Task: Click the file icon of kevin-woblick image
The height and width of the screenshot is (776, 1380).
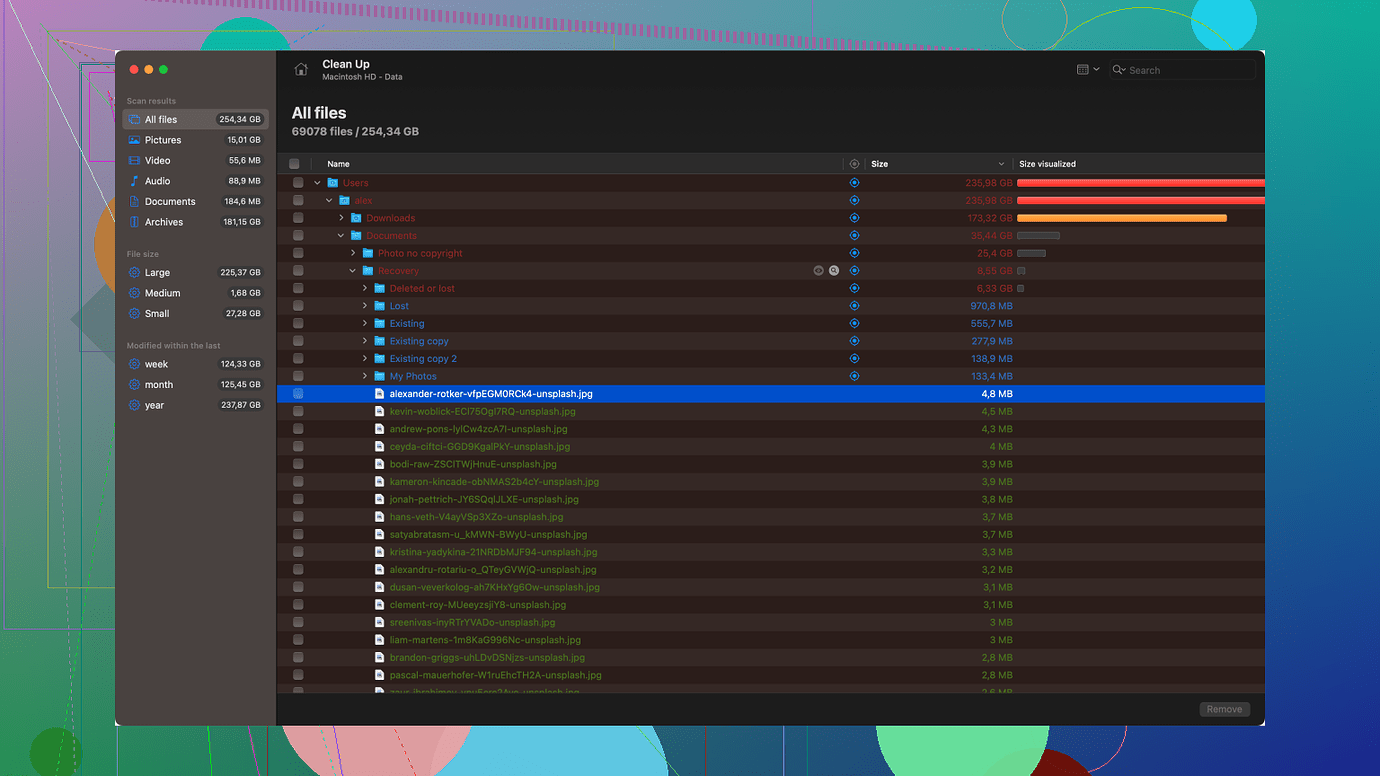Action: 379,411
